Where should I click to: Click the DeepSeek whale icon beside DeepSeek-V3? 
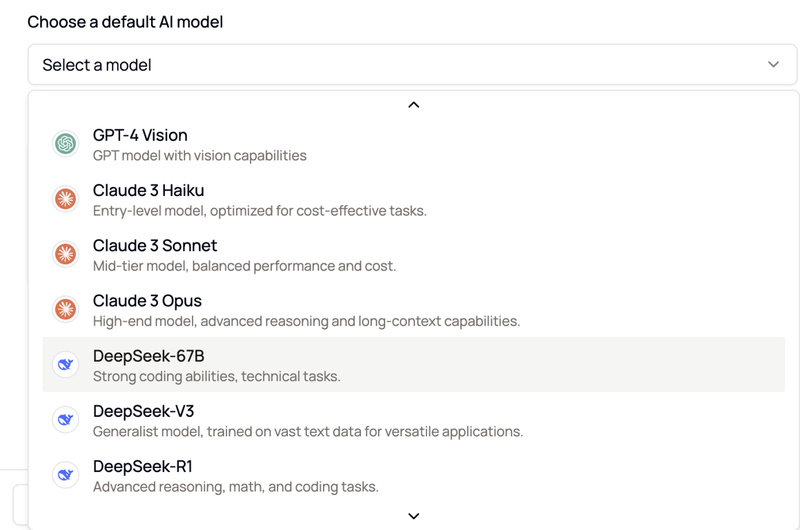coord(66,420)
